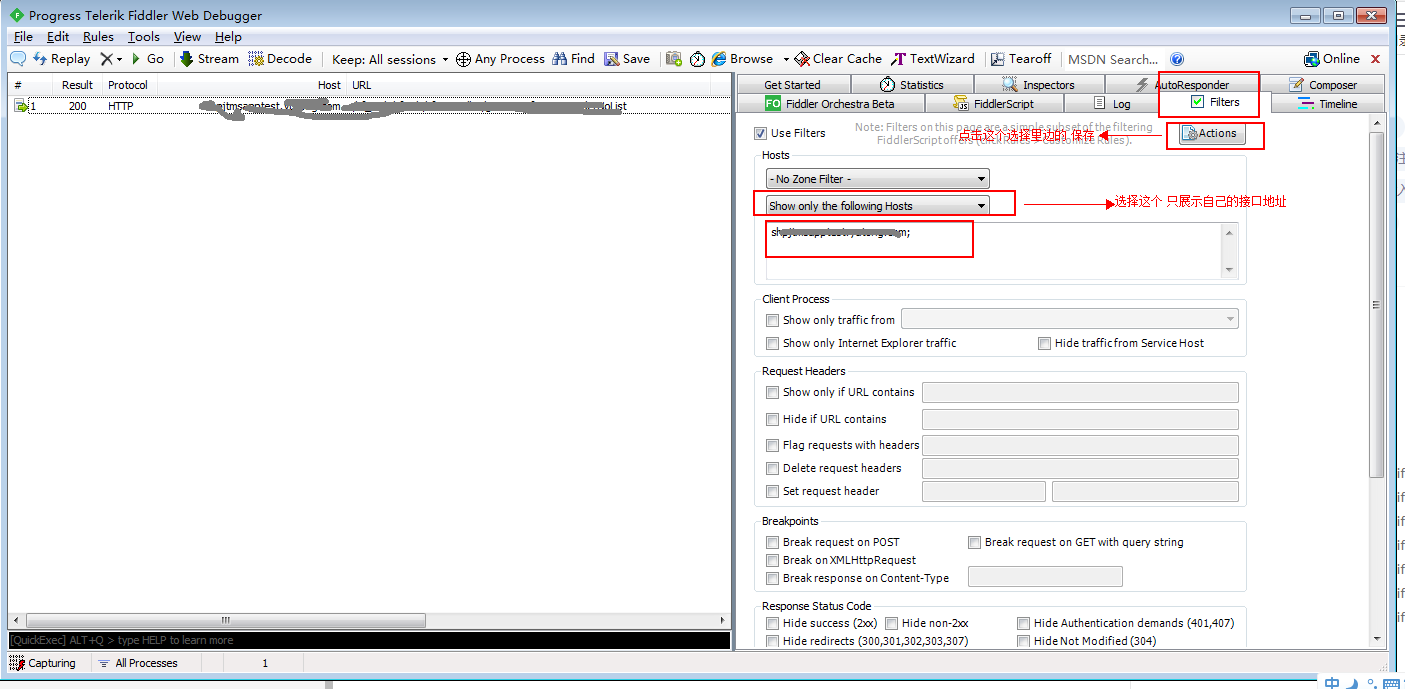
Task: Toggle Stream mode in toolbar
Action: [209, 59]
